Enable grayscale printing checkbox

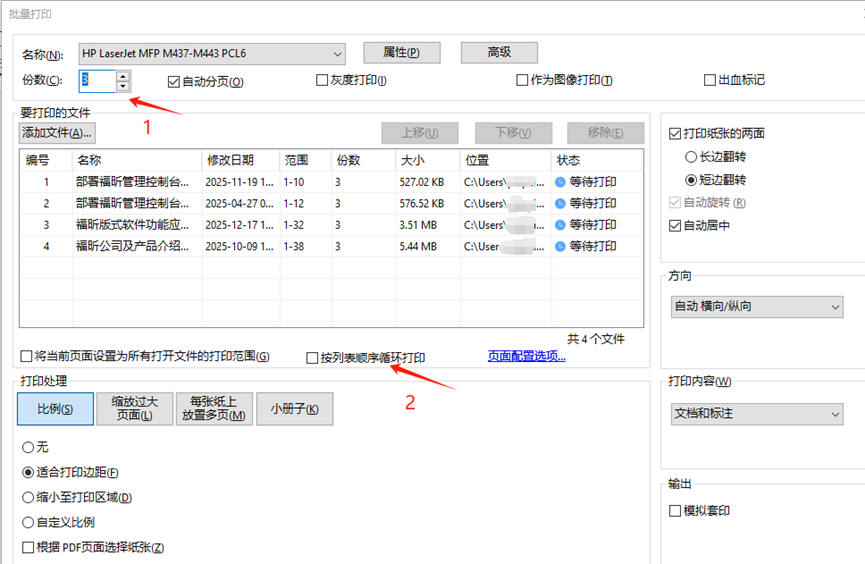tap(322, 81)
